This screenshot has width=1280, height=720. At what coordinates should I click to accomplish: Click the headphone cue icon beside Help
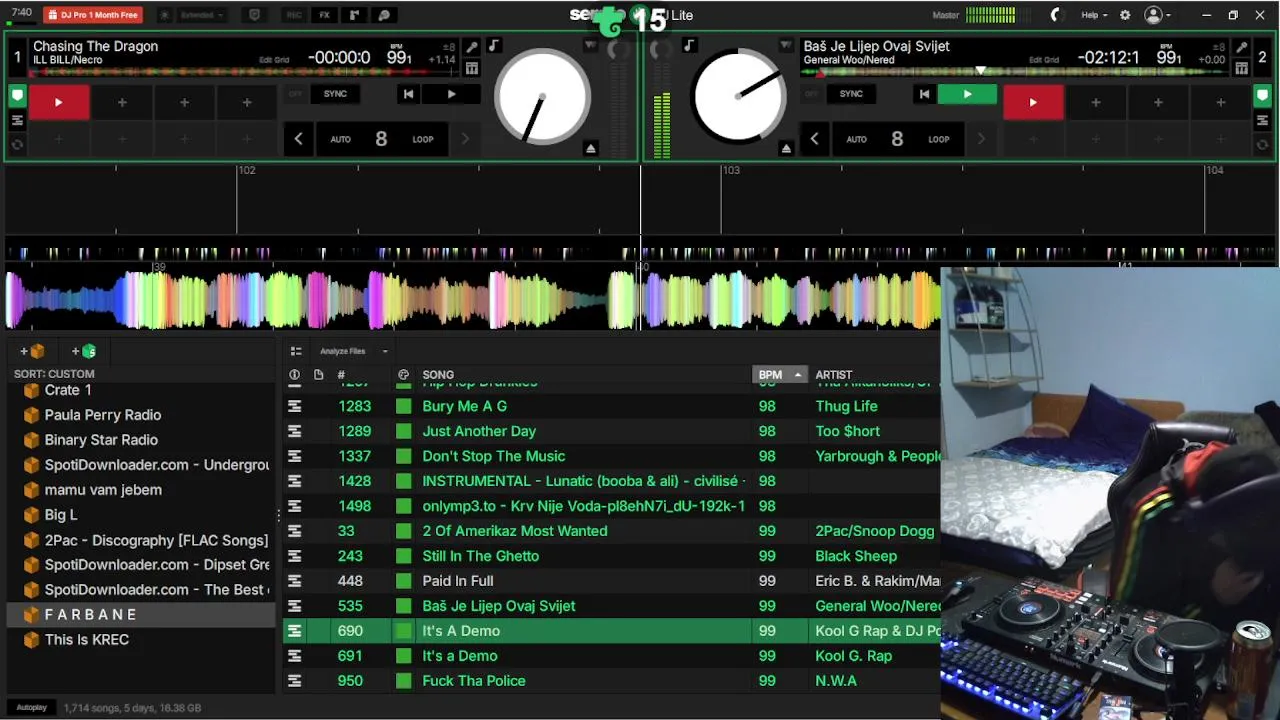pos(1055,15)
